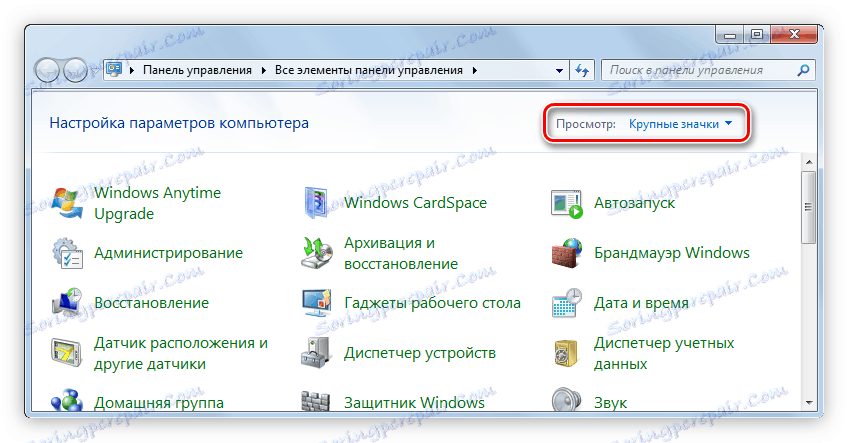Expand the address bar history dropdown arrow
The width and height of the screenshot is (849, 443).
pyautogui.click(x=559, y=70)
